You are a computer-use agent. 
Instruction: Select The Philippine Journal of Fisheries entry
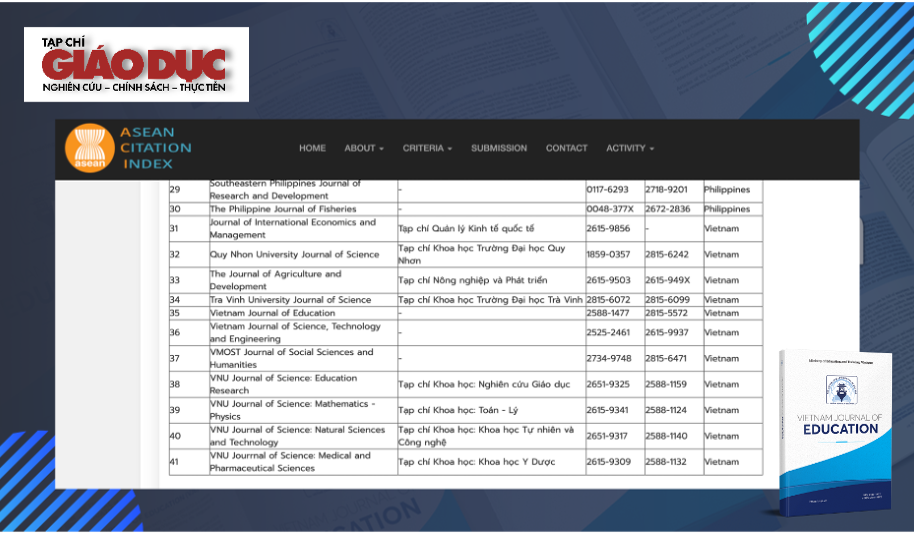(283, 209)
